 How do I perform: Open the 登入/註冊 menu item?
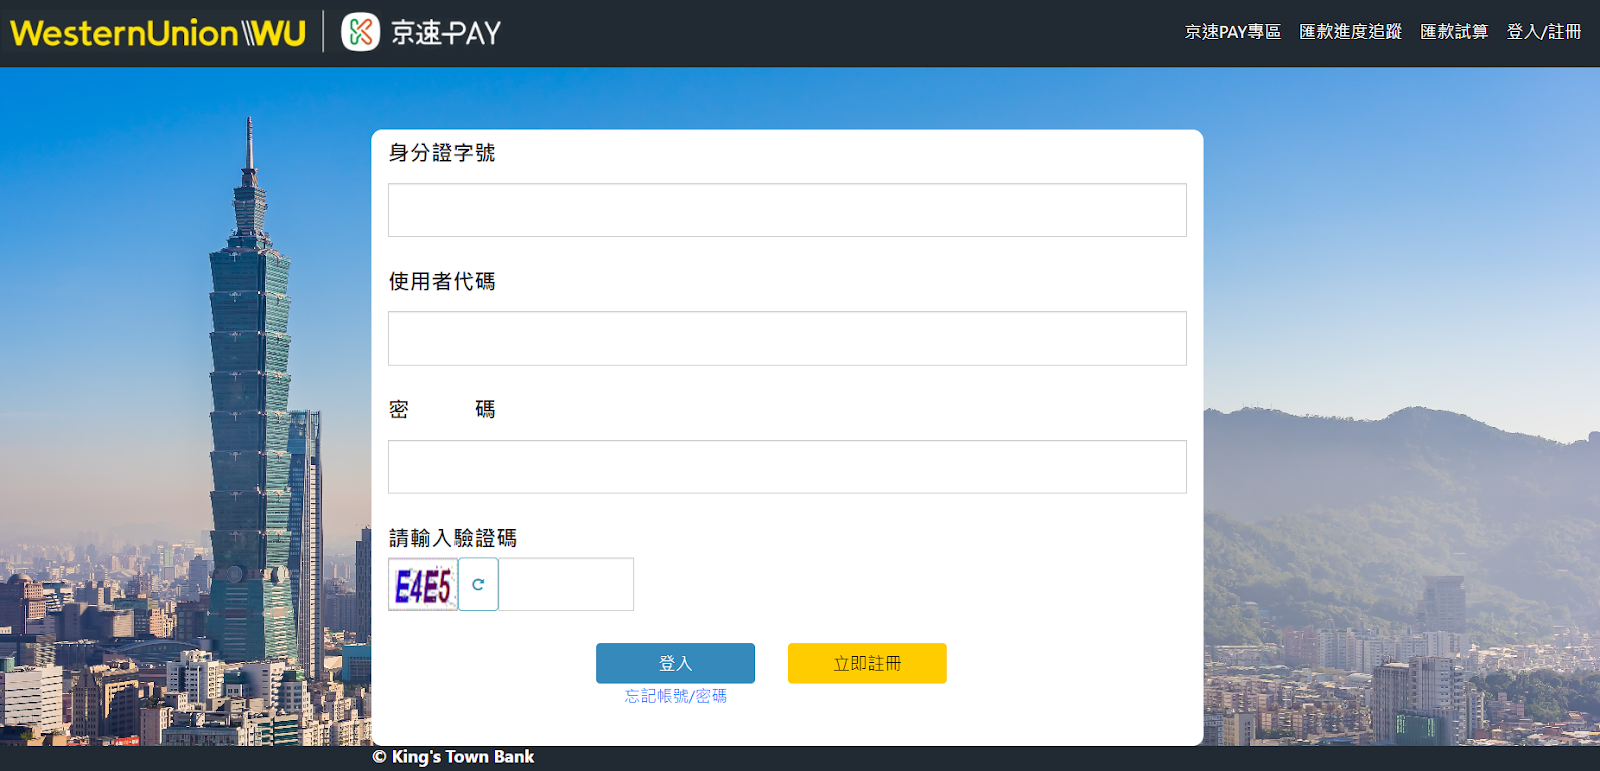(x=1544, y=32)
